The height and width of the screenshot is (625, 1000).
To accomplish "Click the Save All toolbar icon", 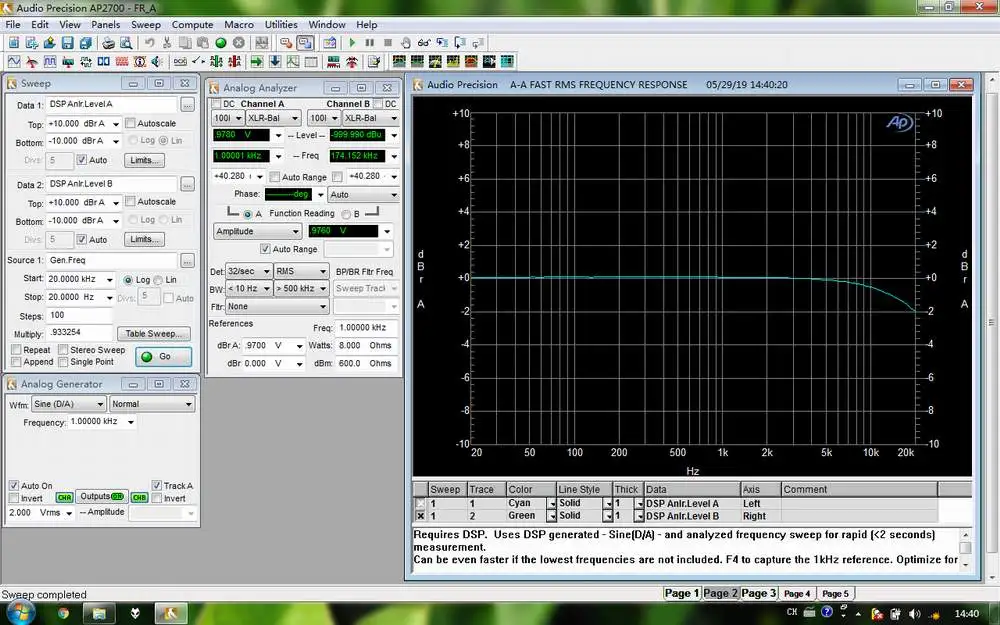I will click(x=85, y=43).
